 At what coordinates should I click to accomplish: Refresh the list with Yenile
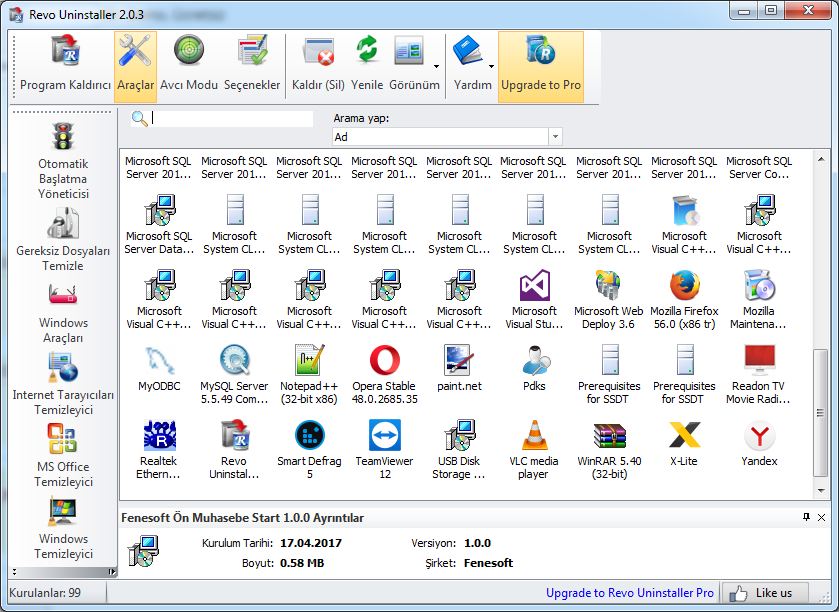coord(367,65)
